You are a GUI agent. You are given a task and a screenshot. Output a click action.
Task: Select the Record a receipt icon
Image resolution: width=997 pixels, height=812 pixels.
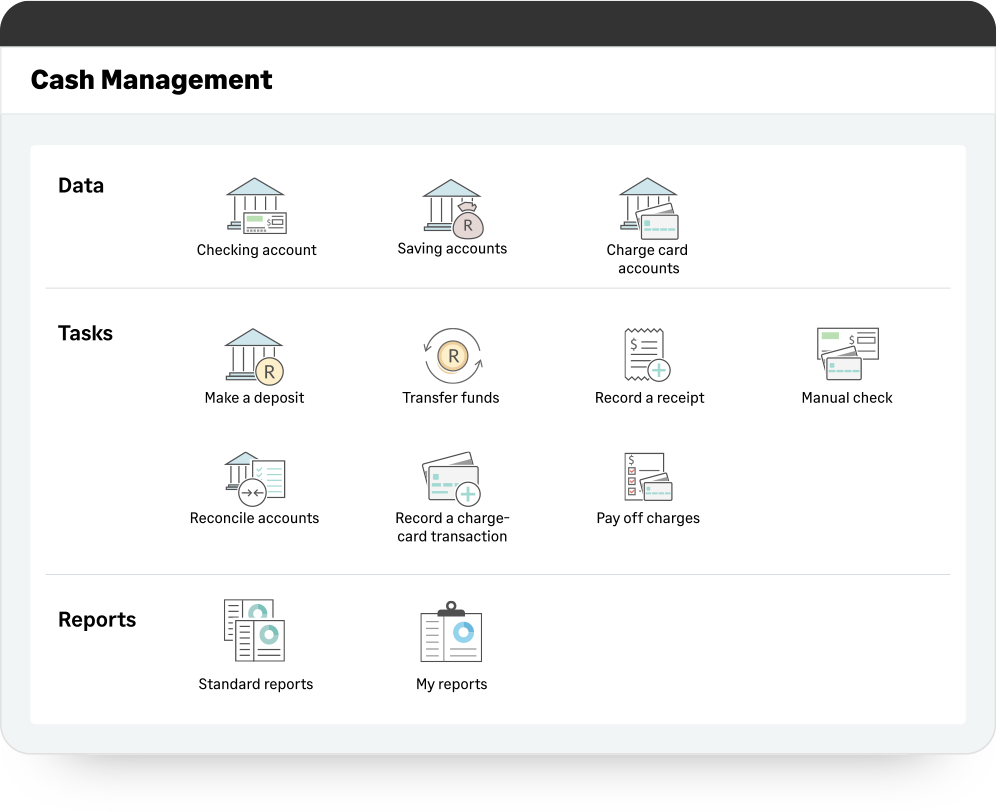[x=647, y=354]
